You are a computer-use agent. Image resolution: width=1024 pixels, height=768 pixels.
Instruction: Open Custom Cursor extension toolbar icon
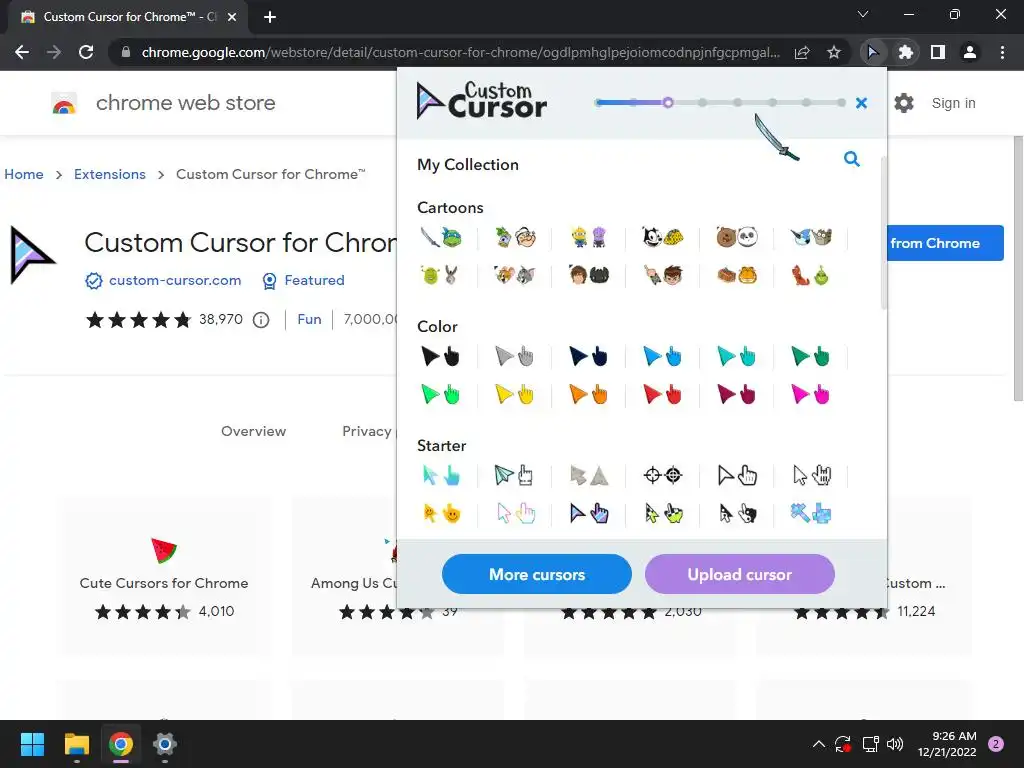point(872,52)
